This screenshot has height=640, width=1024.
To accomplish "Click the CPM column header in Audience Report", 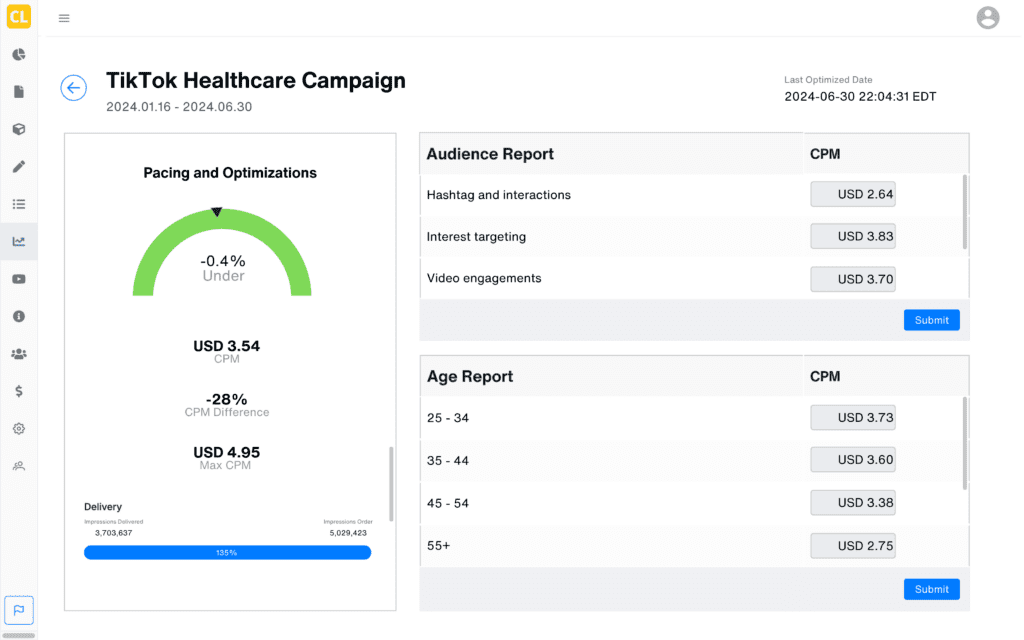I will tap(825, 154).
